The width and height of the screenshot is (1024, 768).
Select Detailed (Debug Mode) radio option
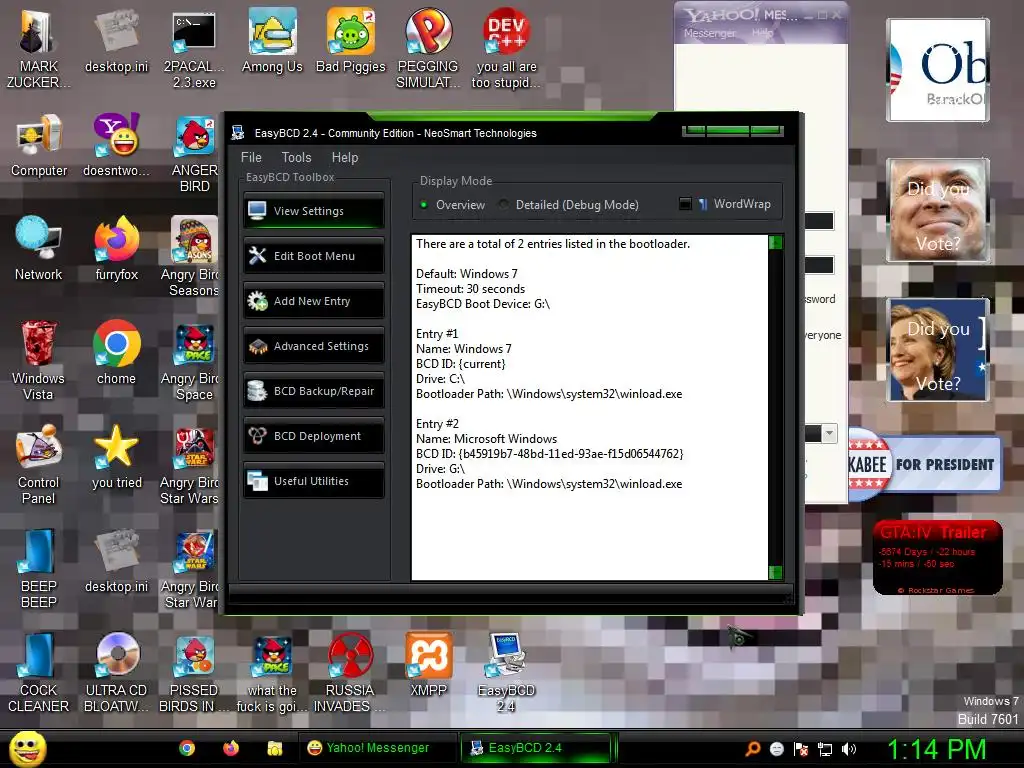(x=569, y=204)
